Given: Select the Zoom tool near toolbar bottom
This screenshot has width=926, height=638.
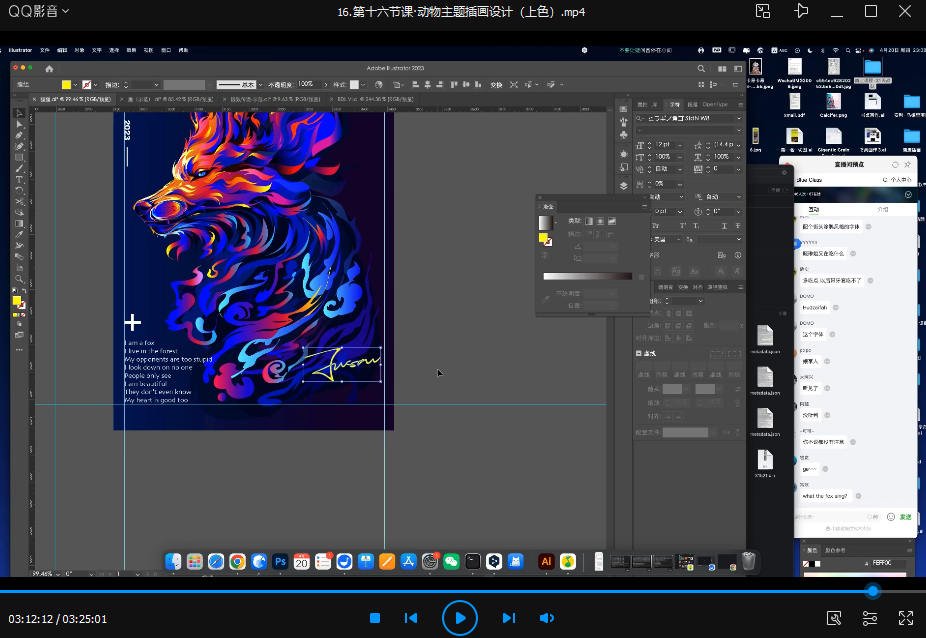Looking at the screenshot, I should [18, 280].
